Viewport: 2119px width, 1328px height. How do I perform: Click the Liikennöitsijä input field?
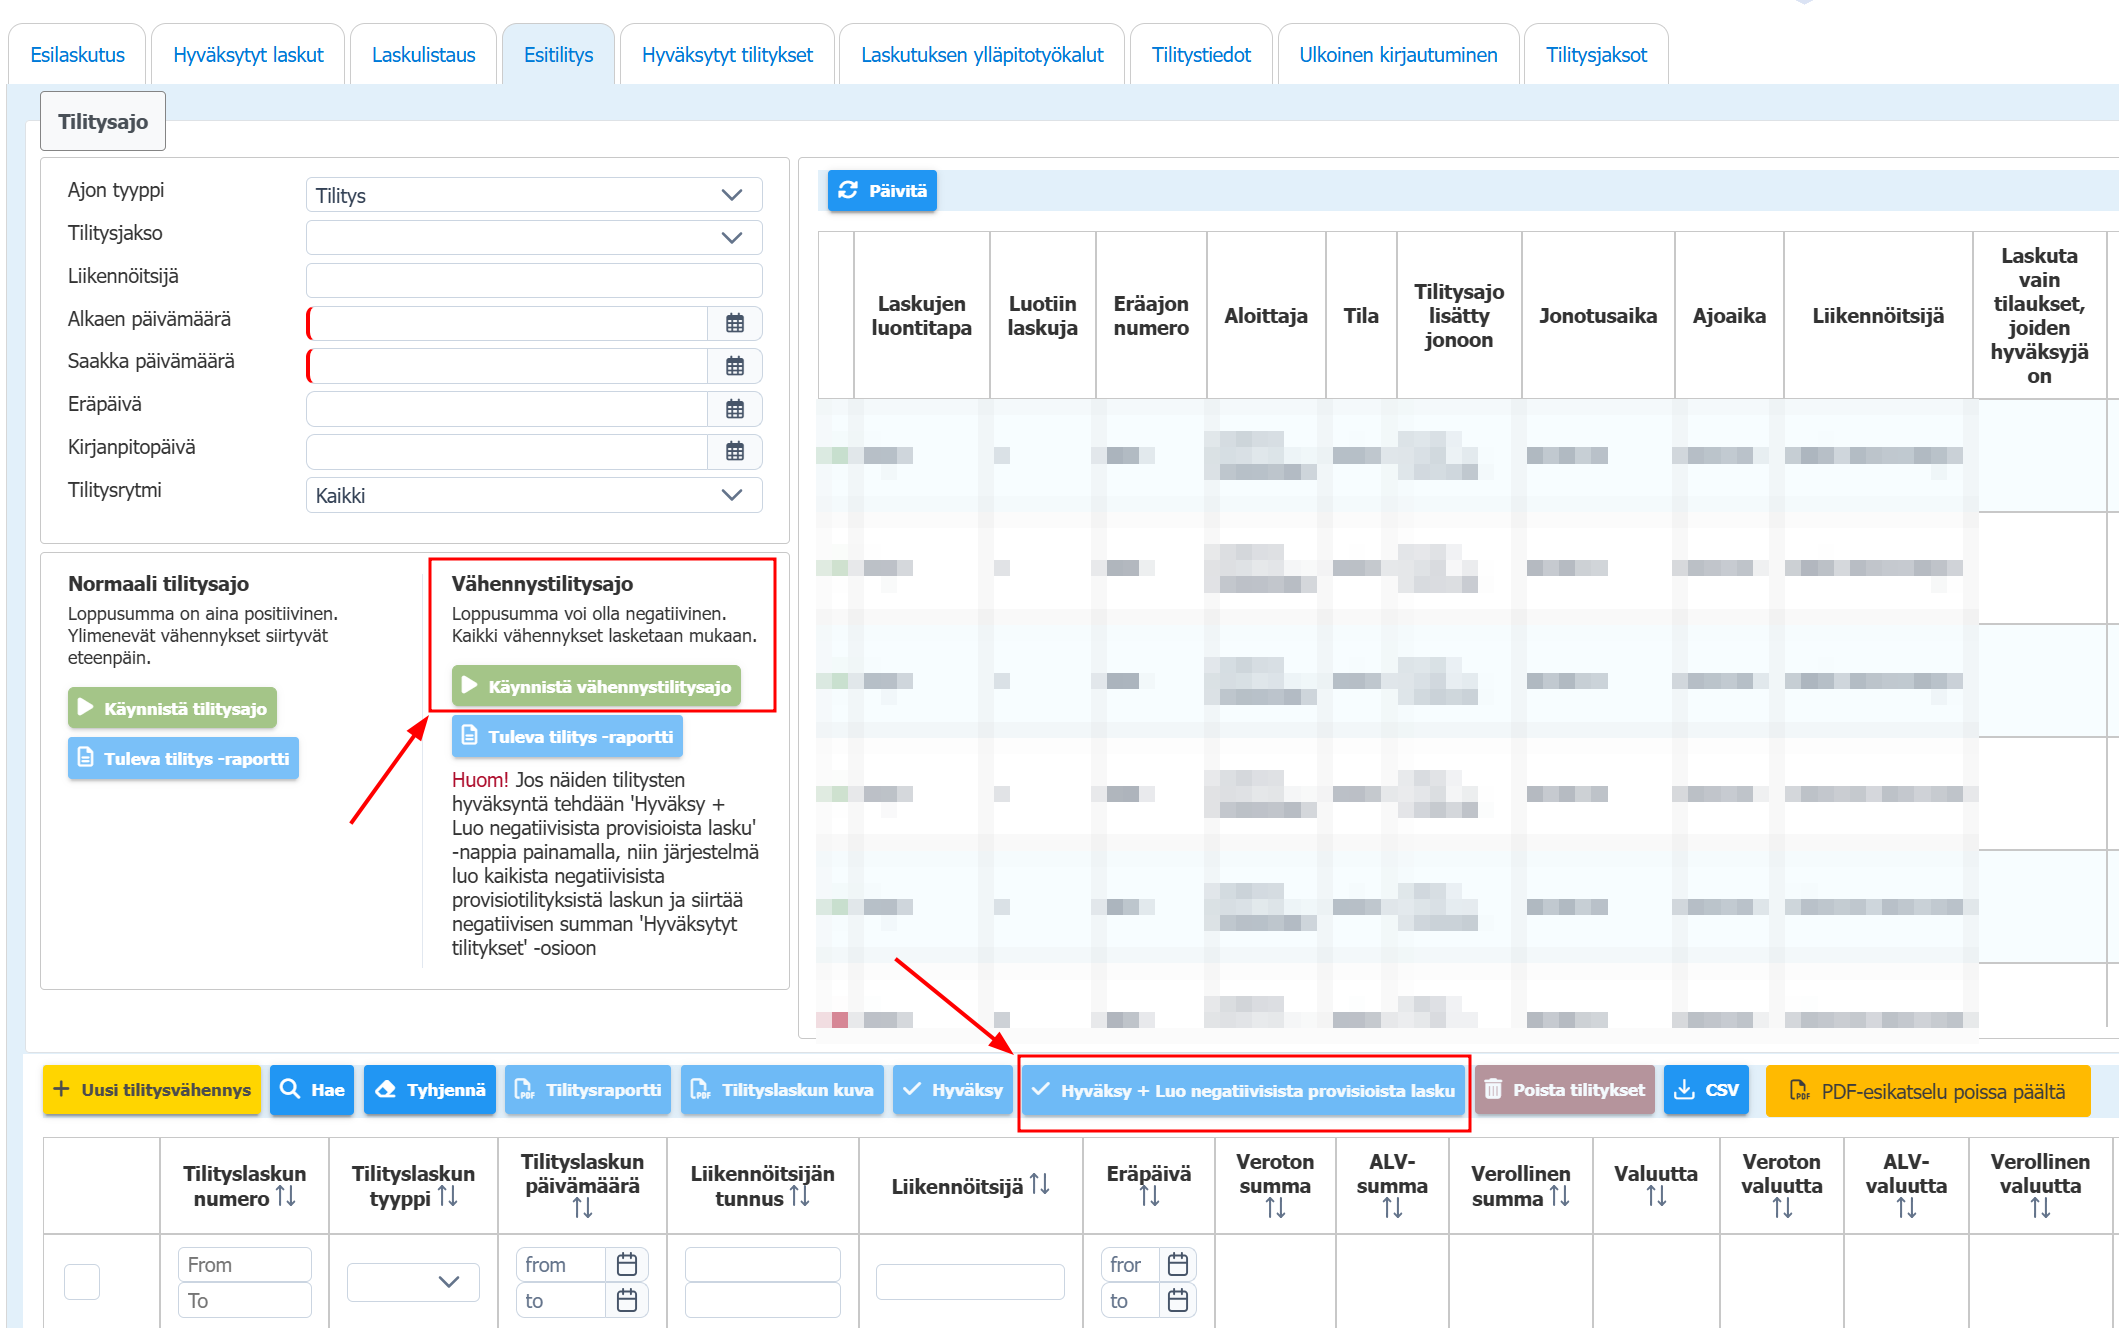[x=534, y=280]
